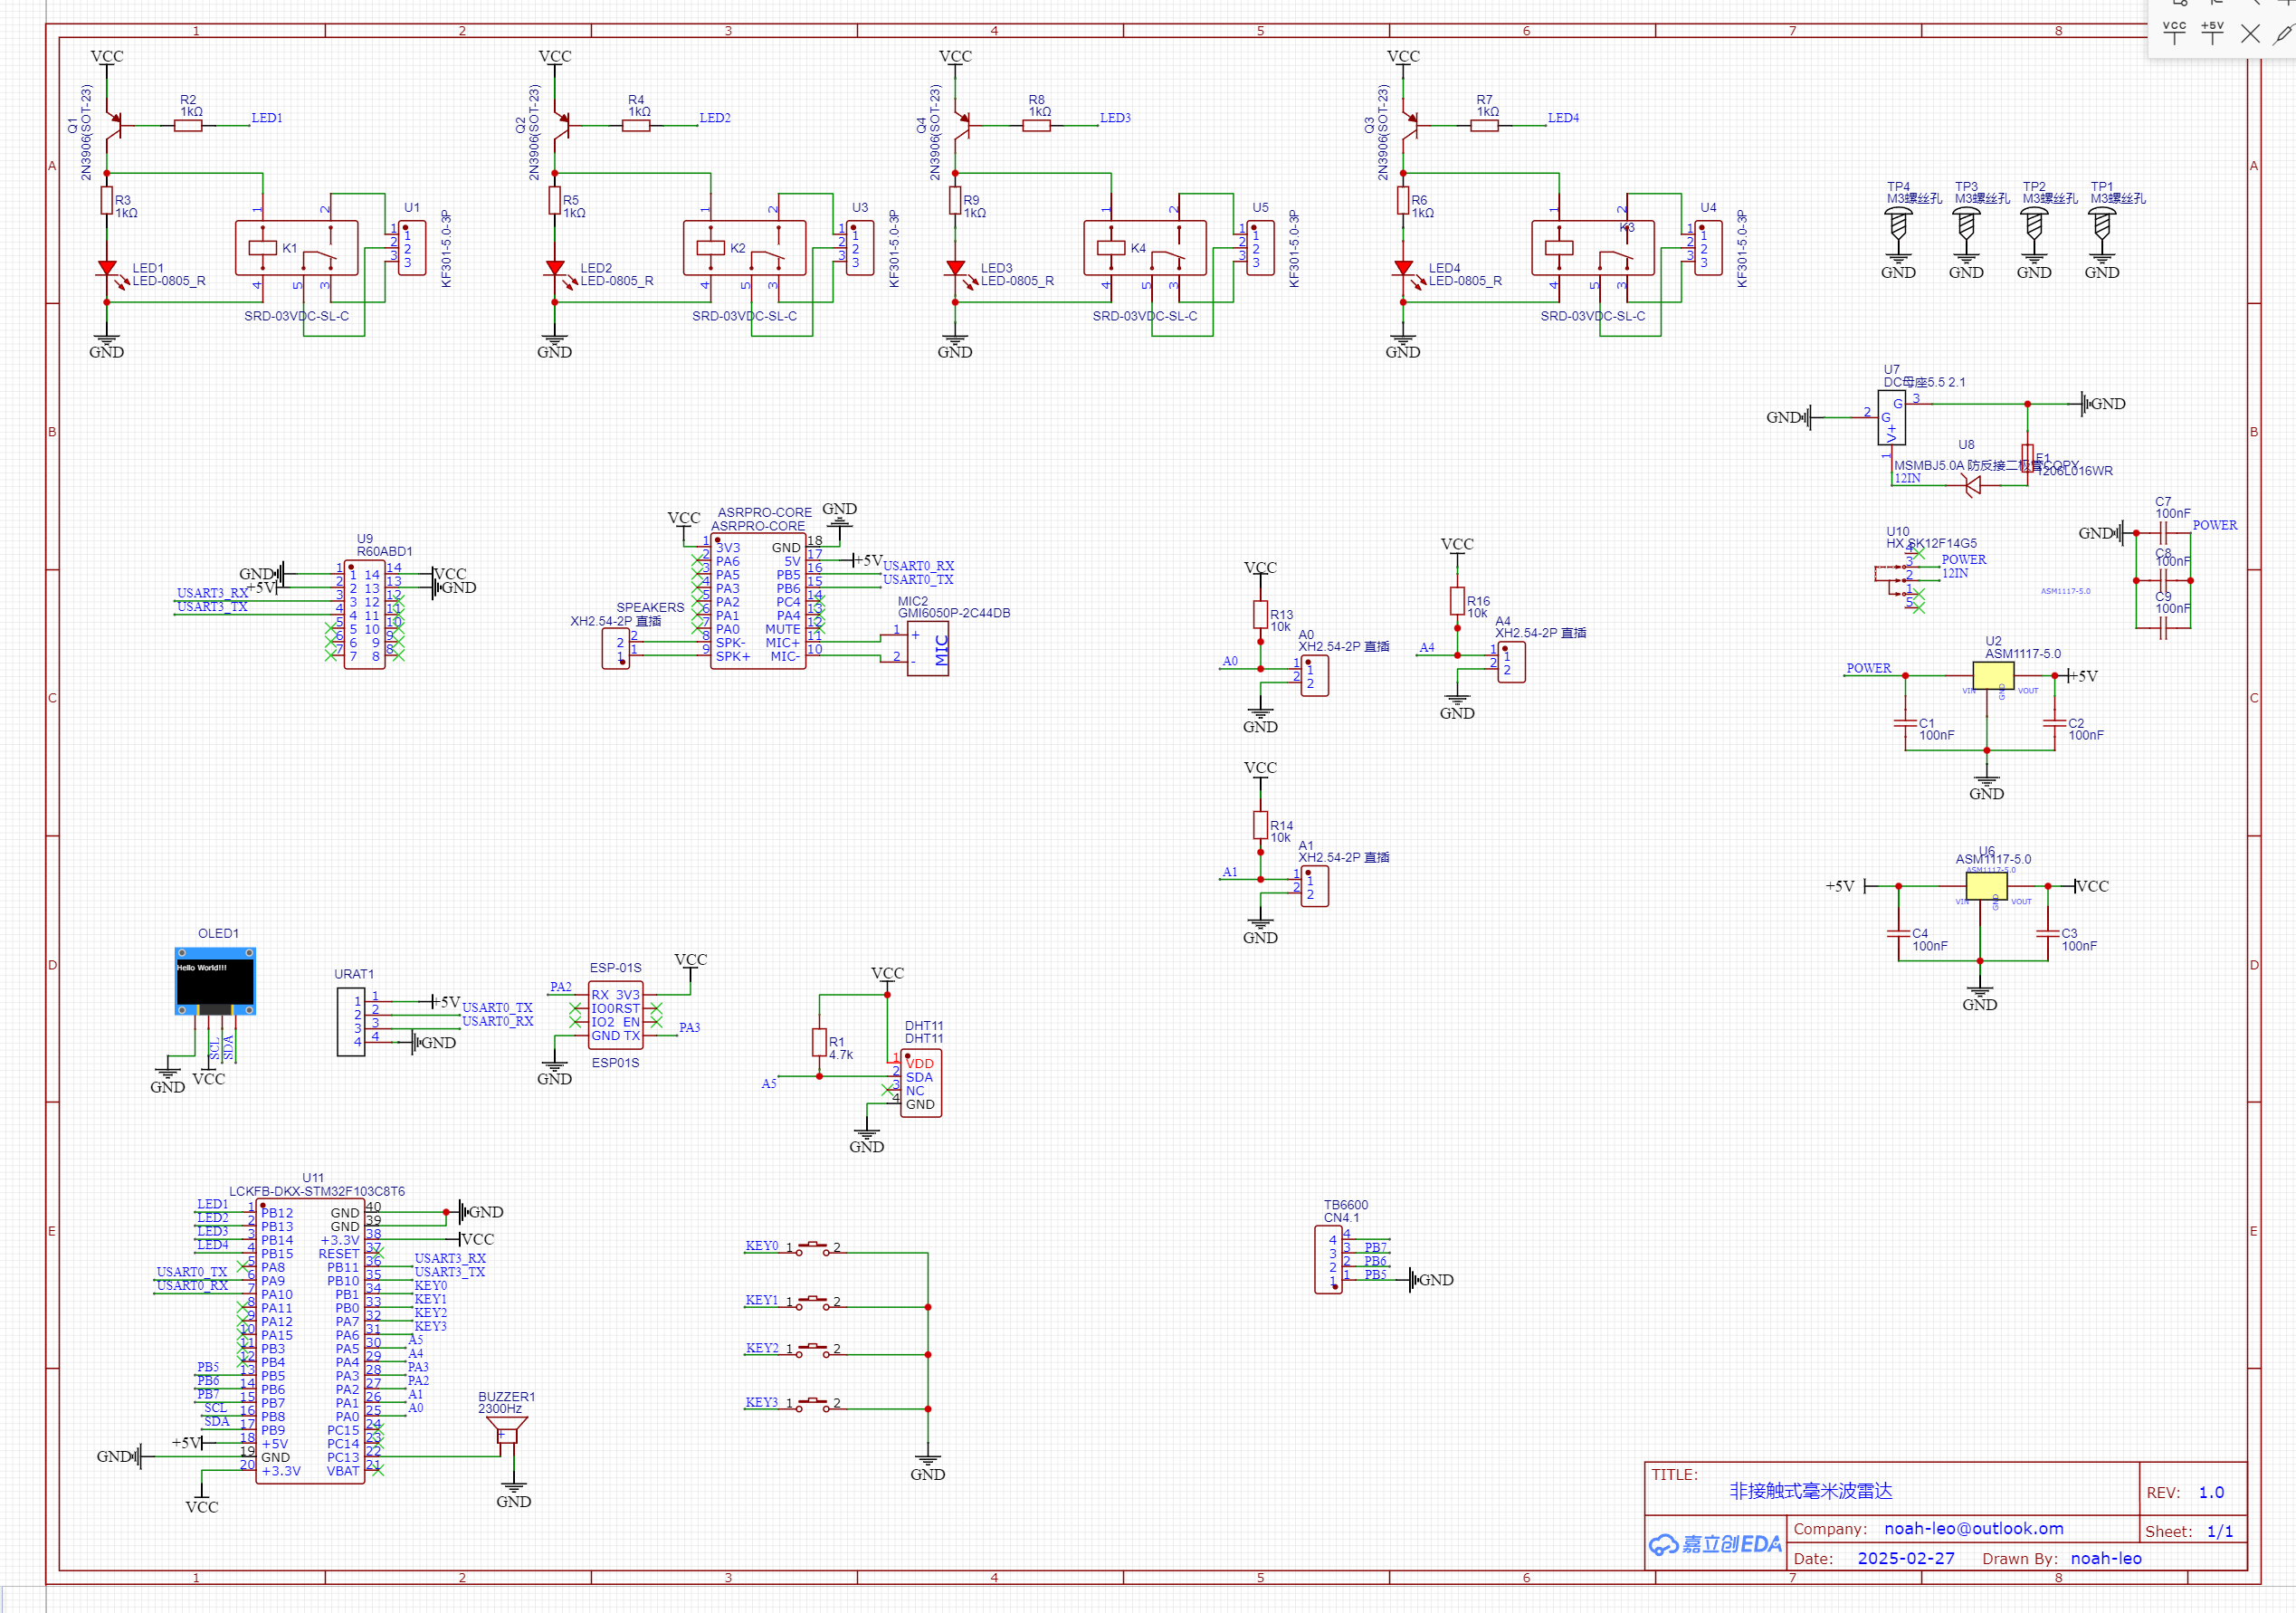Screen dimensions: 2296x1613
Task: Click the company email noah-leo@outlook.com
Action: tap(1973, 1528)
